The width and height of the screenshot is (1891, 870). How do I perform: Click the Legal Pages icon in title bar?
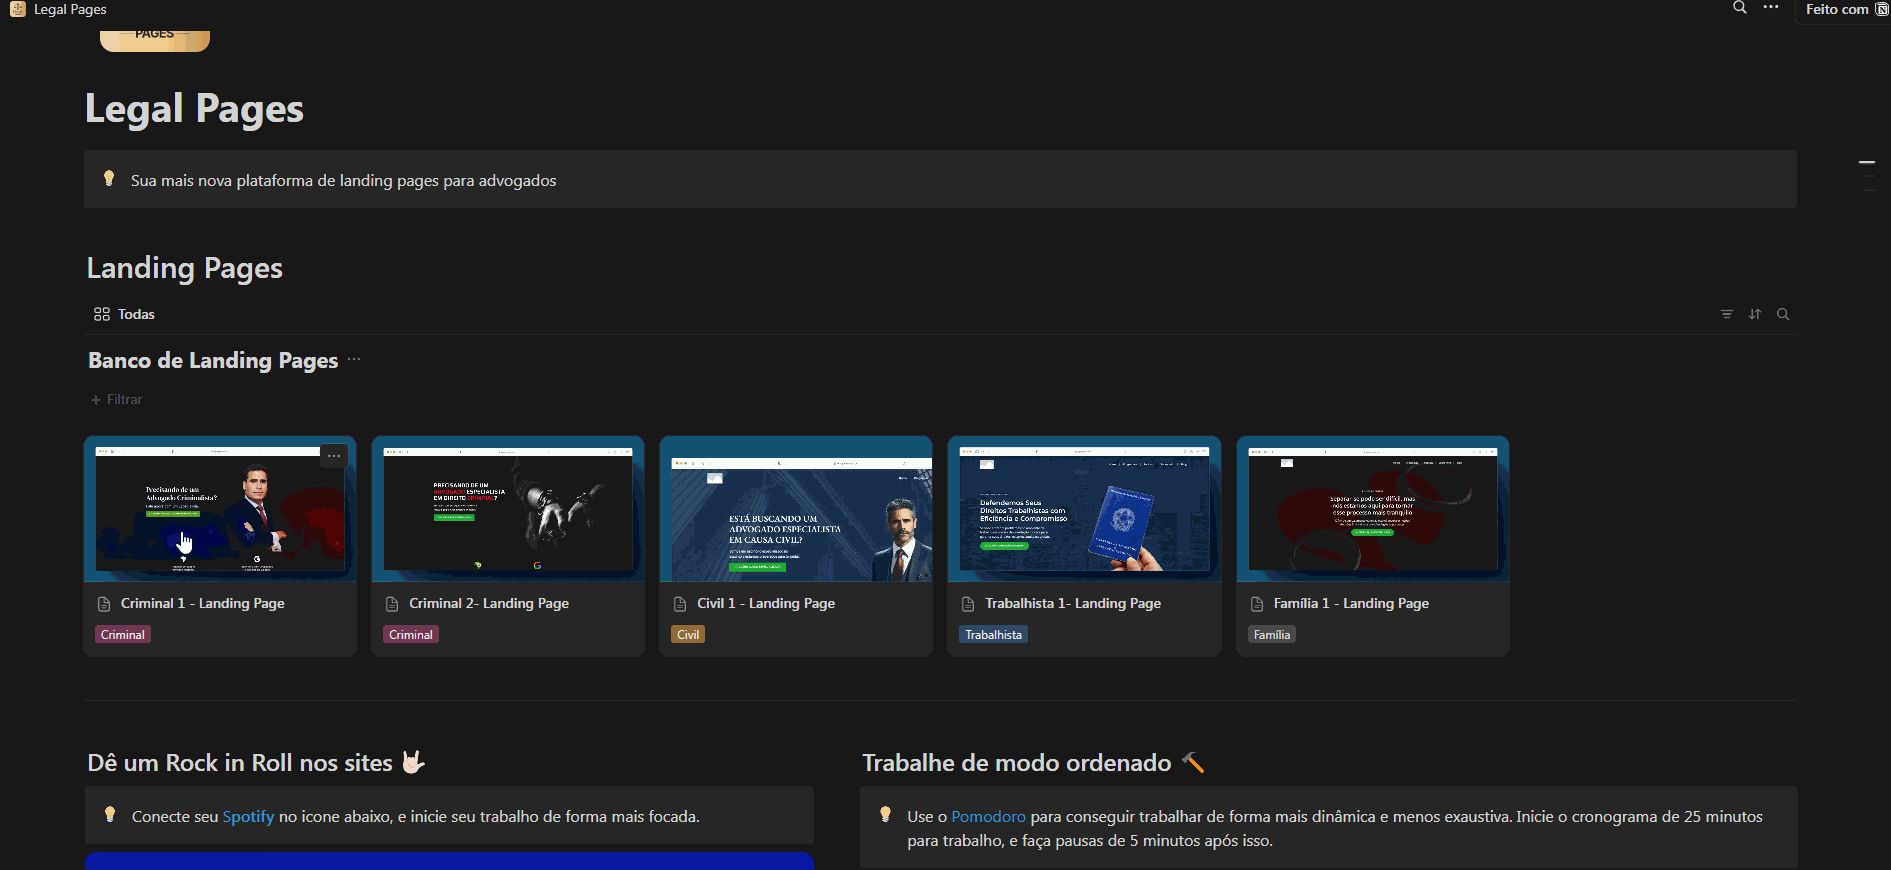[17, 9]
